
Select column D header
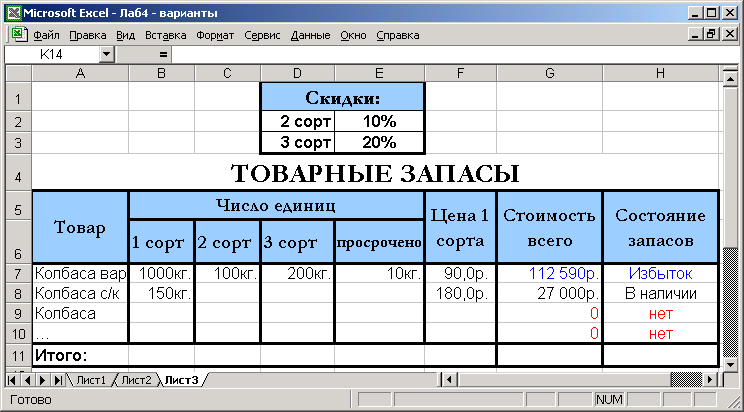pos(298,73)
